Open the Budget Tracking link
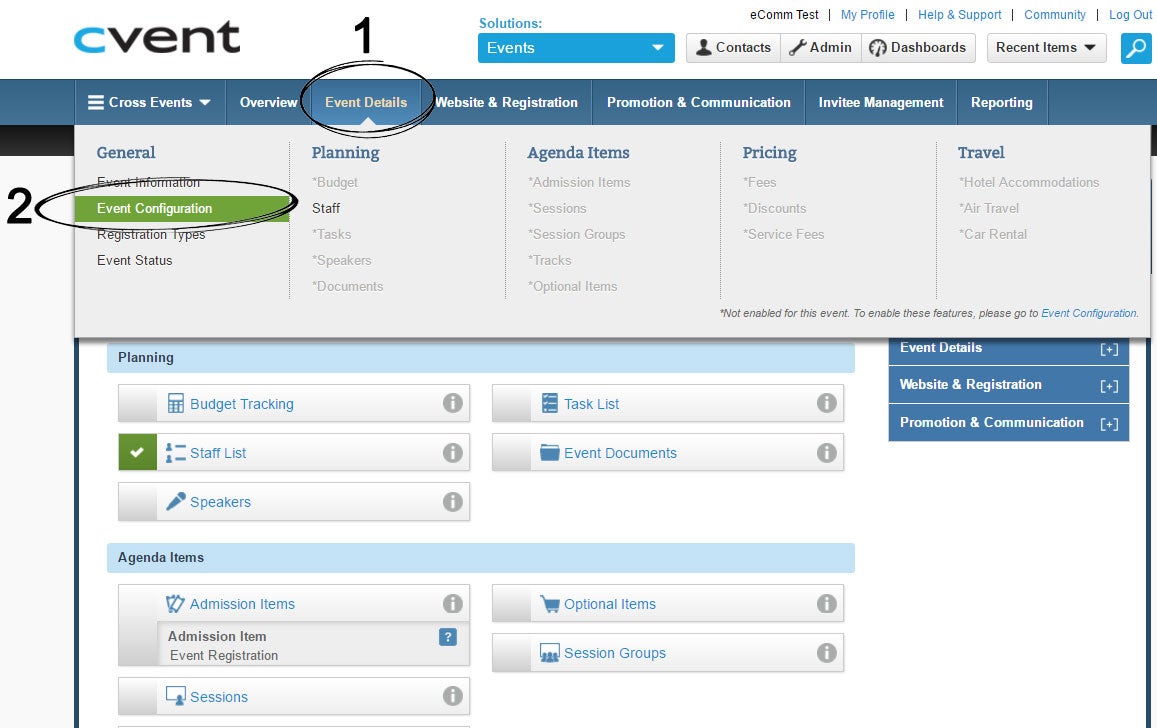 (241, 404)
